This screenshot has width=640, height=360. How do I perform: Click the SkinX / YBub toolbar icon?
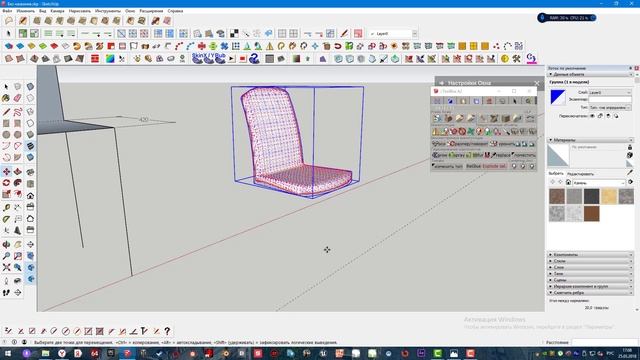(x=209, y=58)
